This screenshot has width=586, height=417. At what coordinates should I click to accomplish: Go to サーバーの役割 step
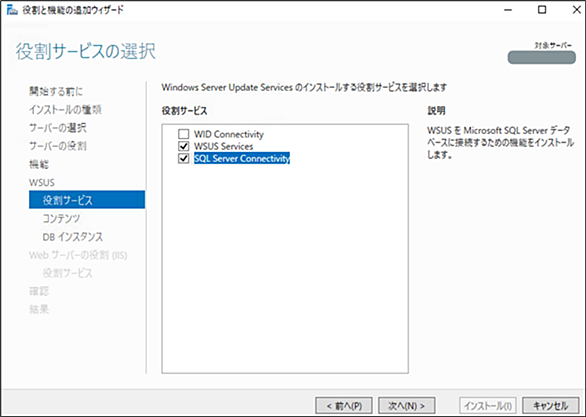click(x=58, y=146)
